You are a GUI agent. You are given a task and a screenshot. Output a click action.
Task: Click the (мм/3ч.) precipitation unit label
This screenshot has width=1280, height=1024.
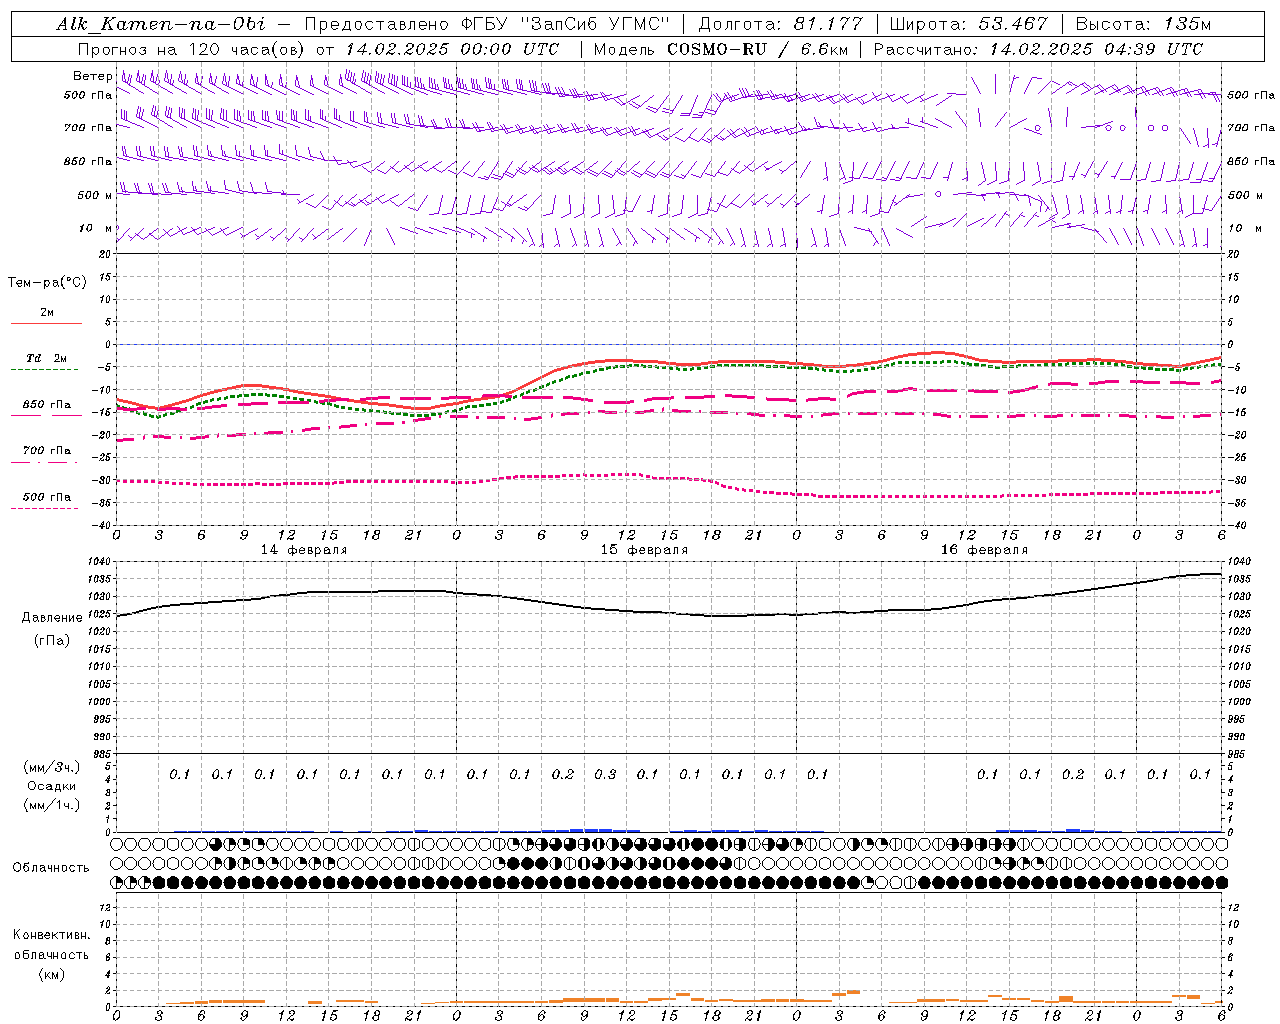[52, 767]
